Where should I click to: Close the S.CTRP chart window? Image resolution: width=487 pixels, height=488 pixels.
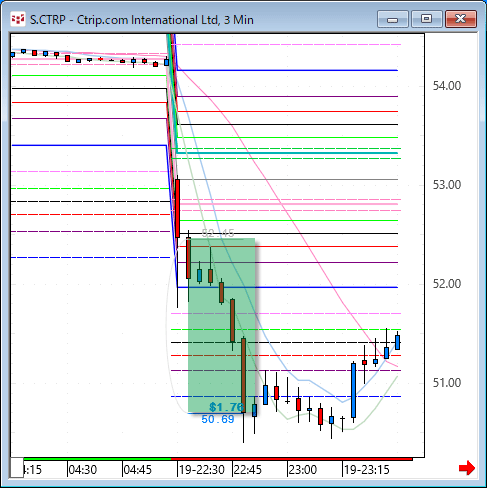coord(461,19)
